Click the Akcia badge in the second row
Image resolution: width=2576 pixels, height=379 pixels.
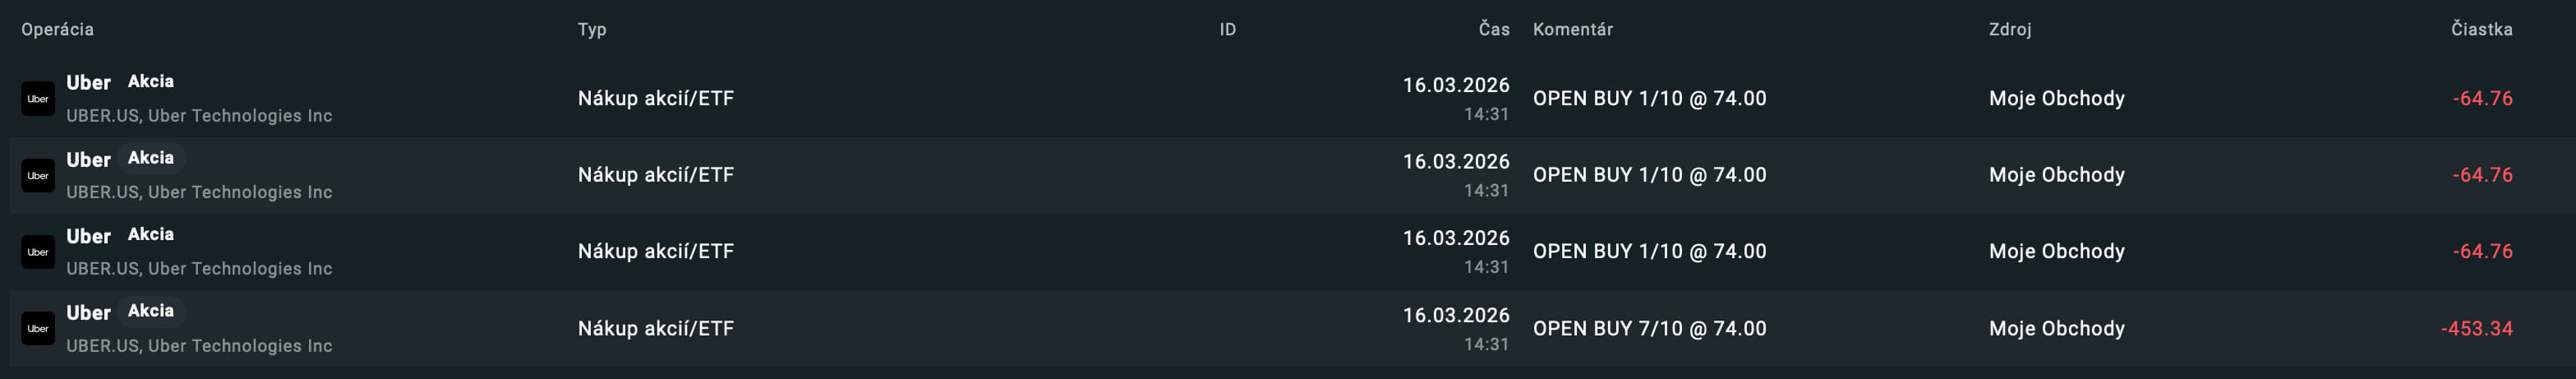coord(151,158)
